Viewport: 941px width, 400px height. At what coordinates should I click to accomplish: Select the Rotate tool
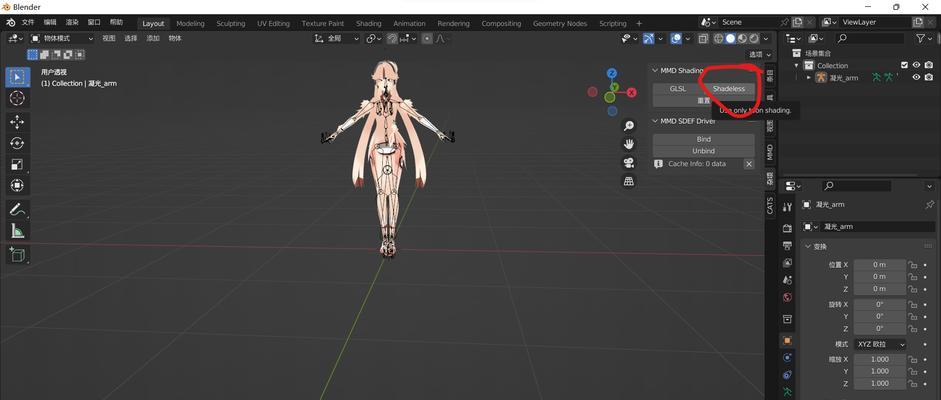pos(17,143)
